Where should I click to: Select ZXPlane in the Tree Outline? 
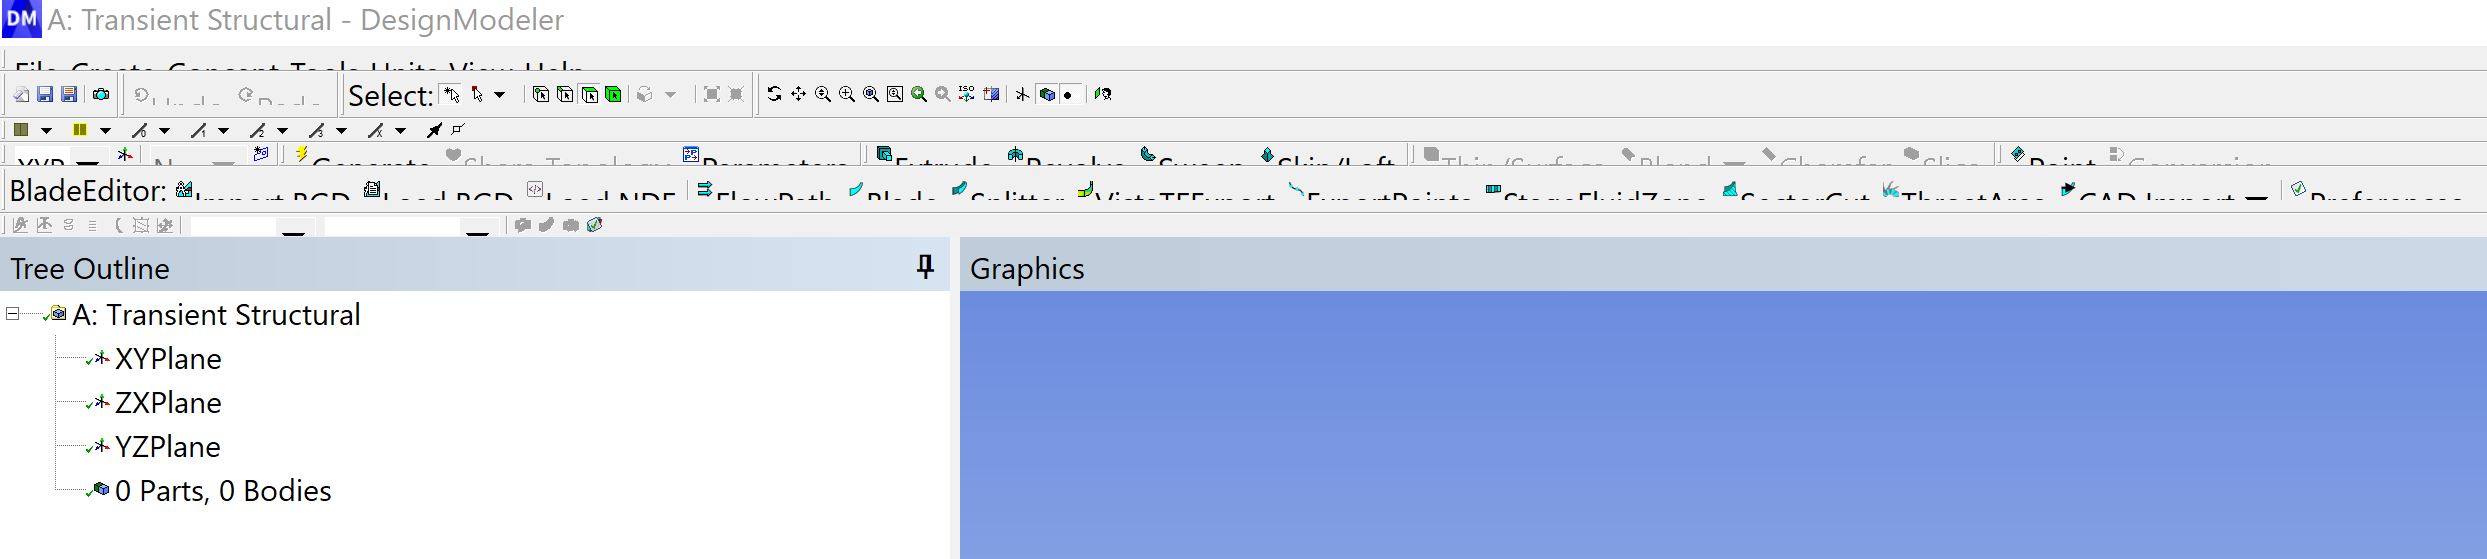(x=168, y=403)
